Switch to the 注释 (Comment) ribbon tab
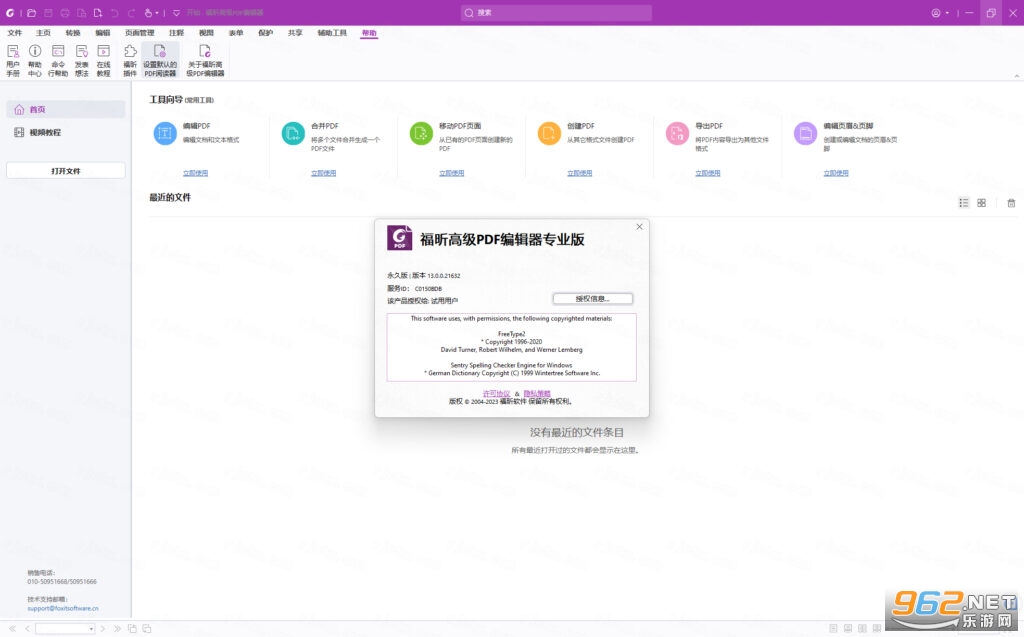 (176, 33)
